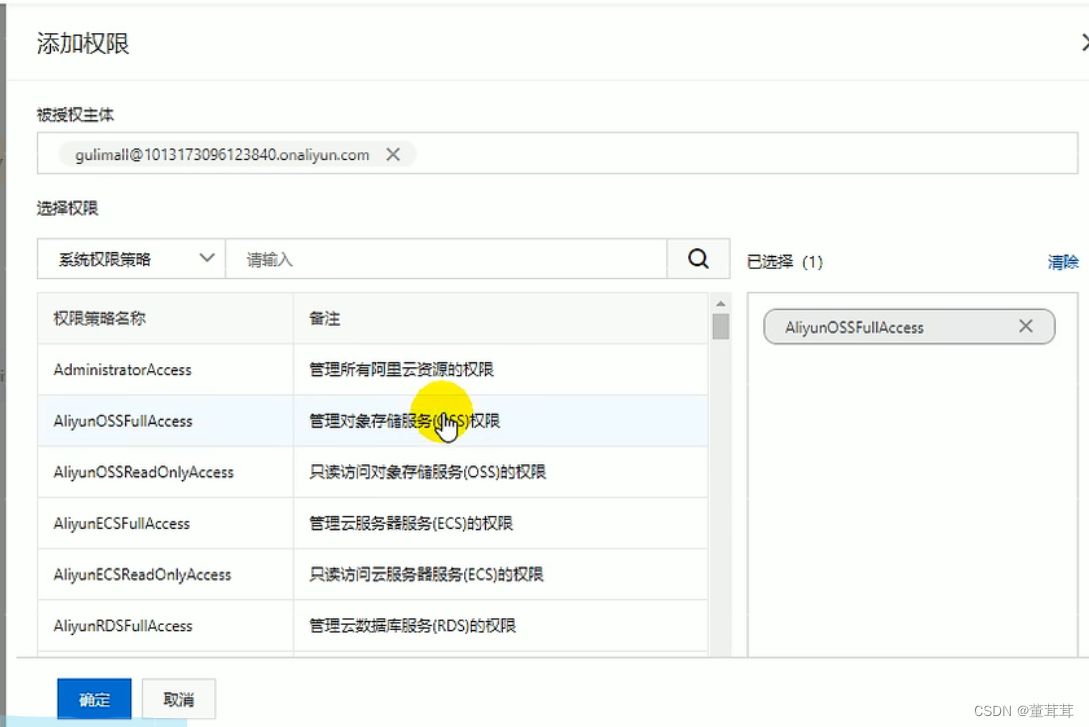
Task: Click the policy list scrollbar thumb
Action: click(x=720, y=326)
